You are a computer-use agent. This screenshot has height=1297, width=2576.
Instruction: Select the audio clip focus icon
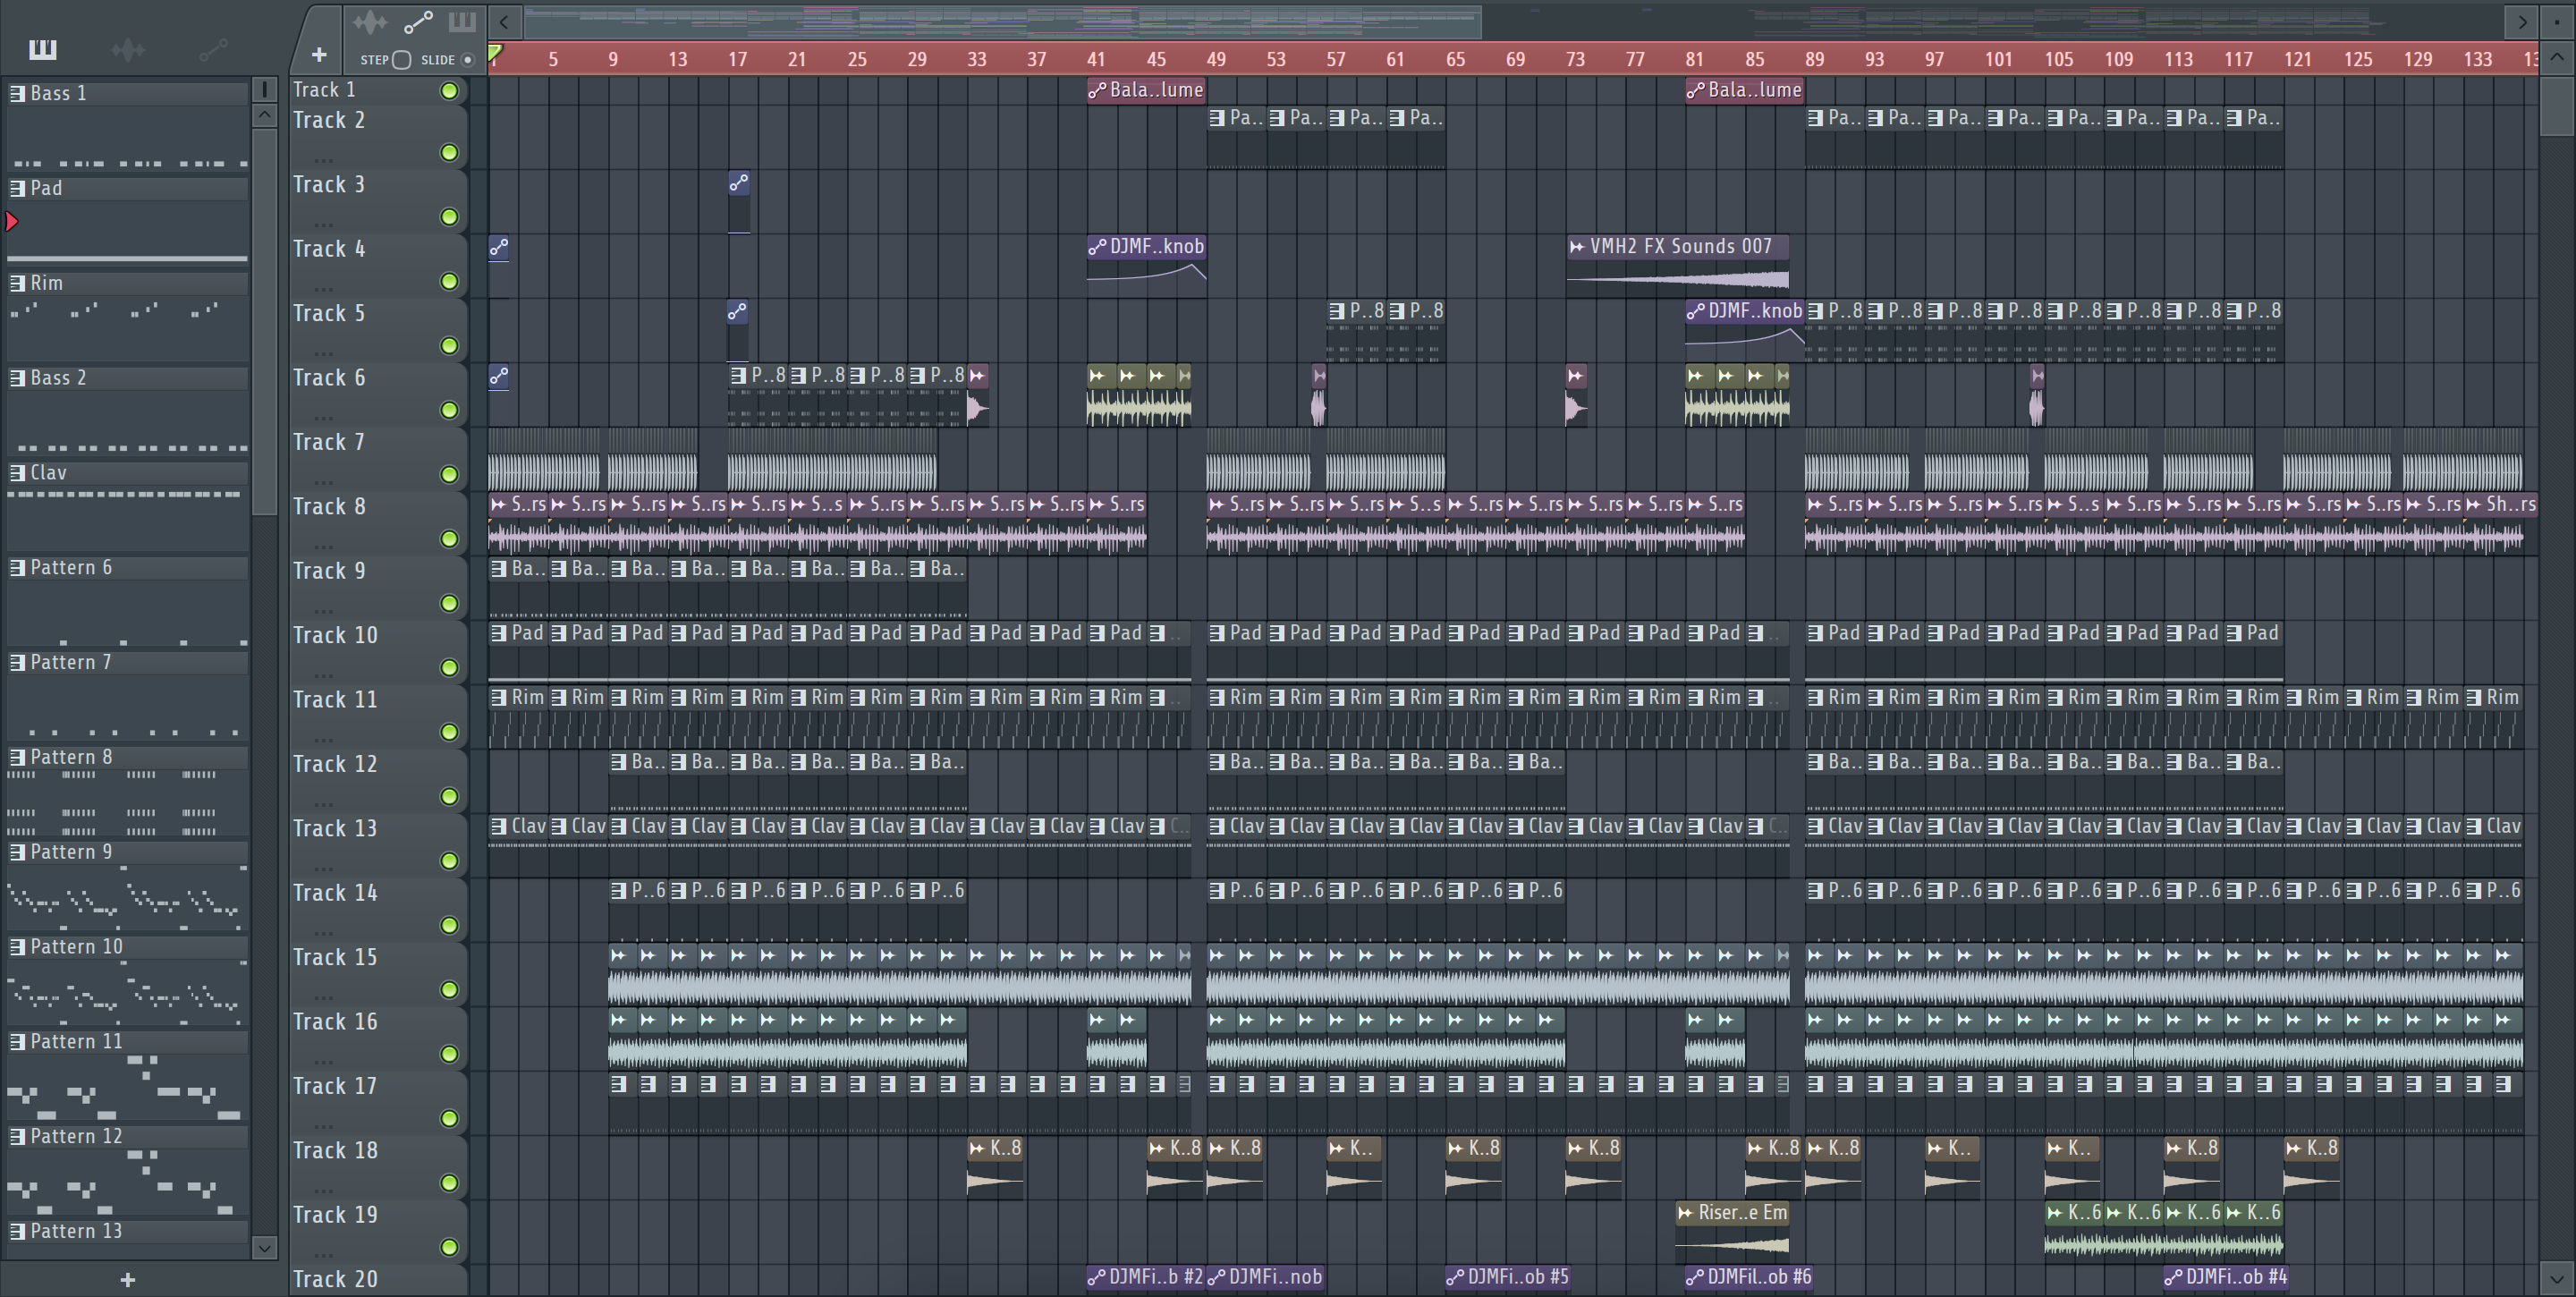(369, 22)
